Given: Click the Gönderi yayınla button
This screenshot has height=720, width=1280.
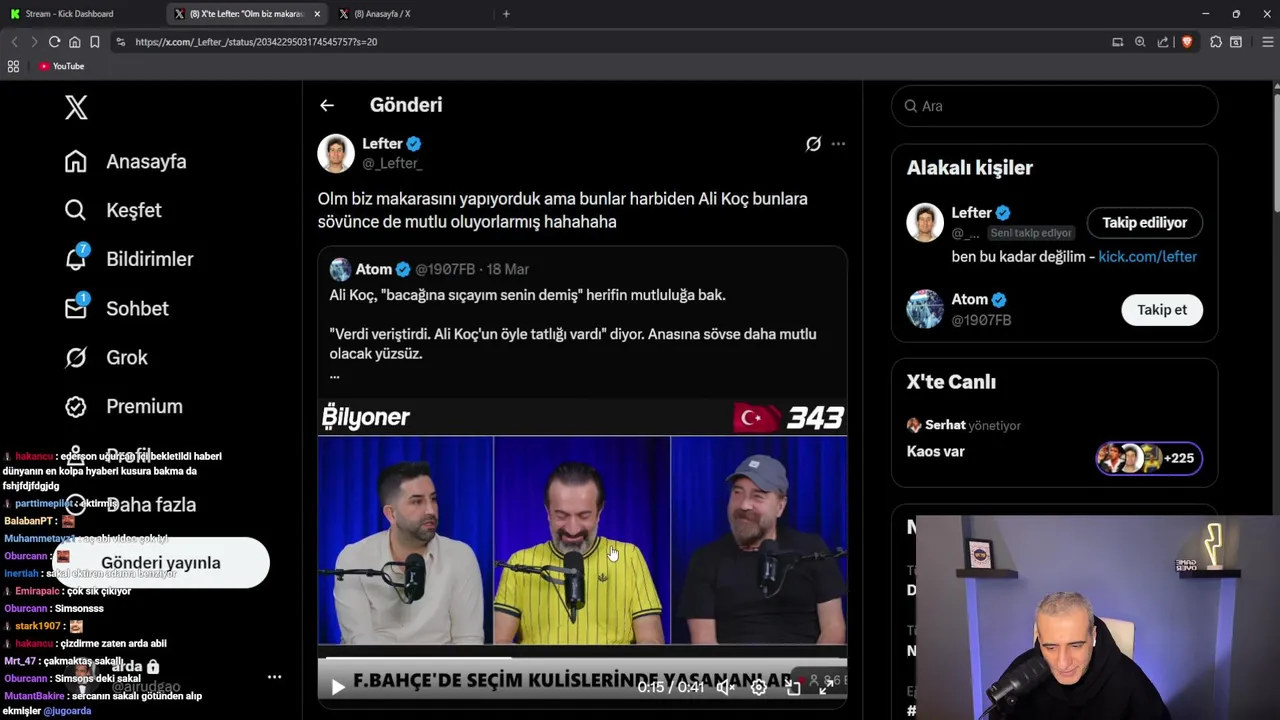Looking at the screenshot, I should click(x=161, y=563).
